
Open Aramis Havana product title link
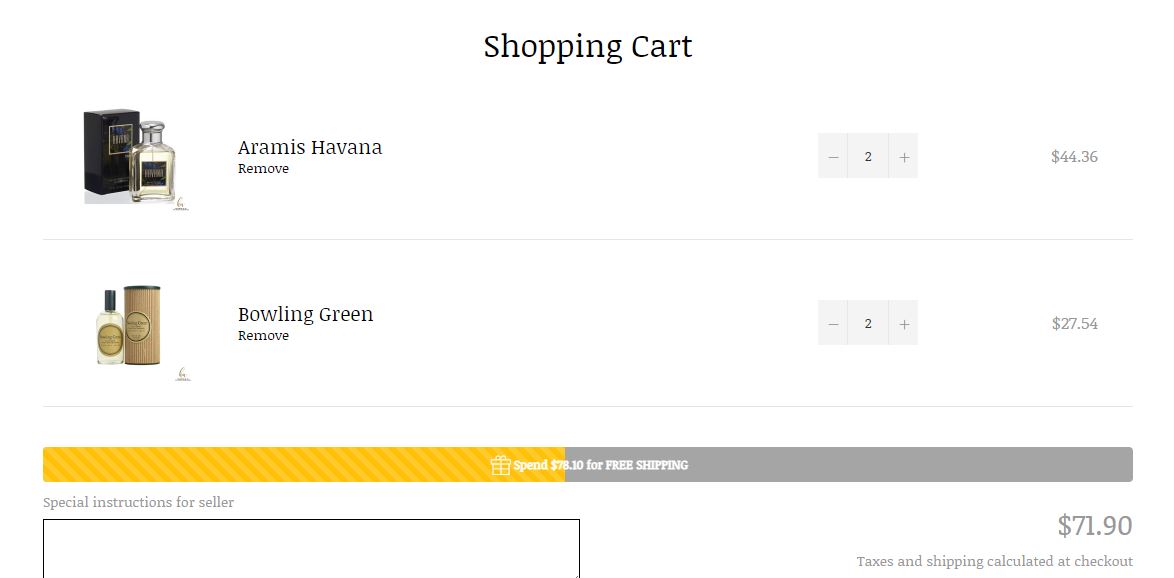coord(310,147)
